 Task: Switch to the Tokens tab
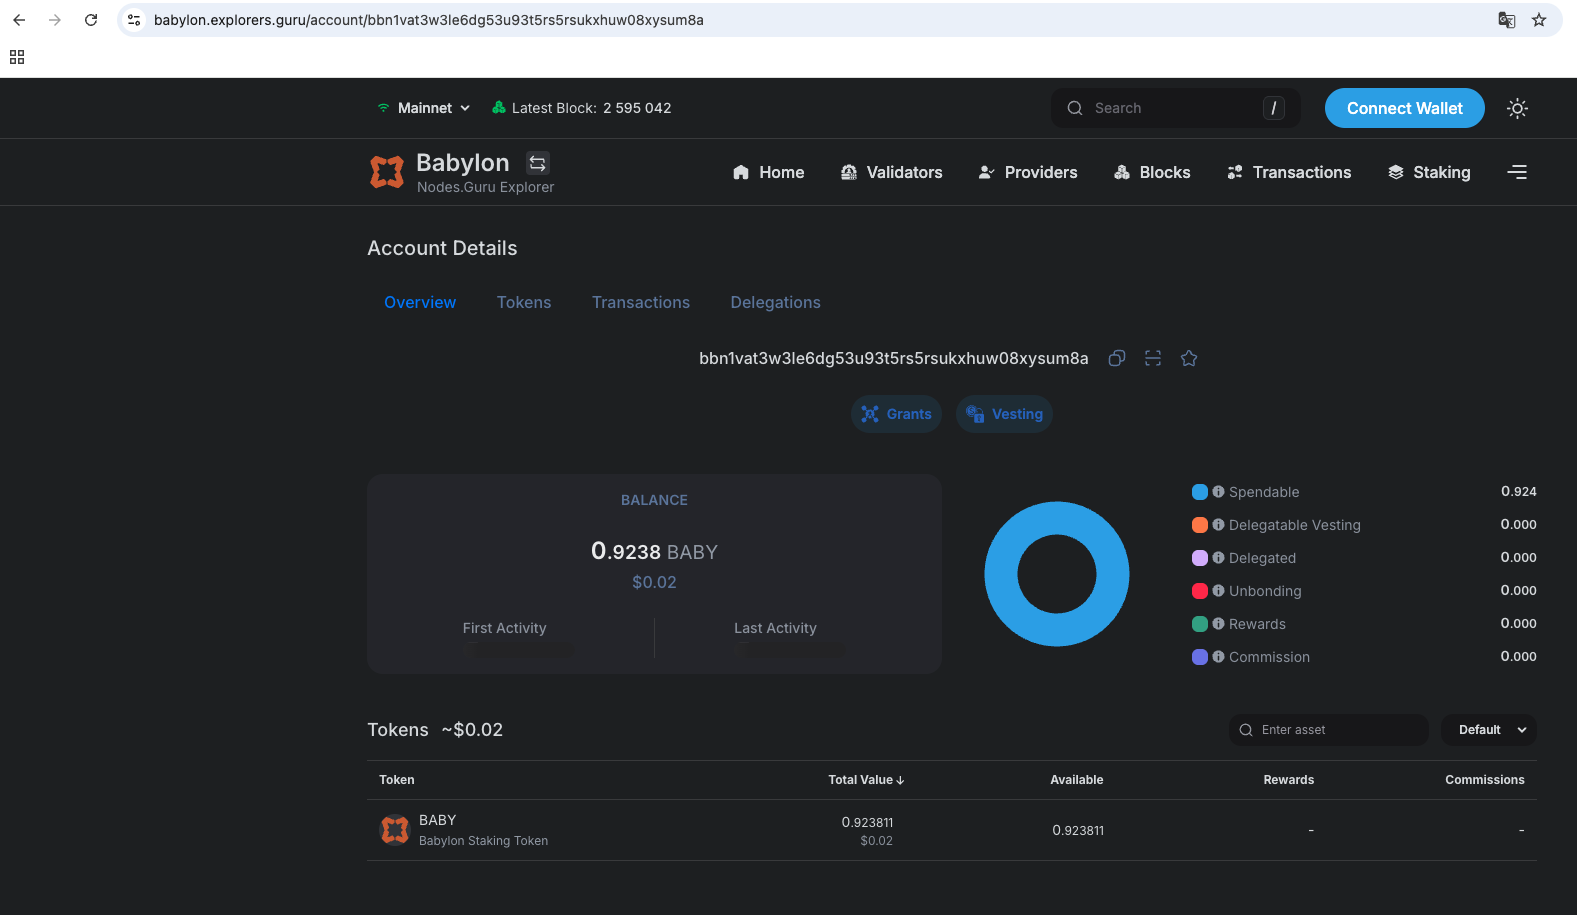tap(524, 302)
